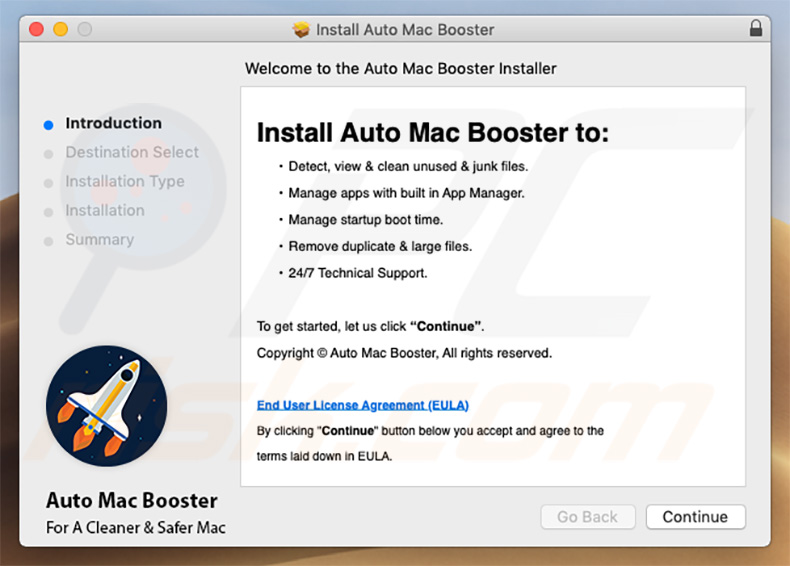Click the copyright notice text
The width and height of the screenshot is (790, 566).
404,353
